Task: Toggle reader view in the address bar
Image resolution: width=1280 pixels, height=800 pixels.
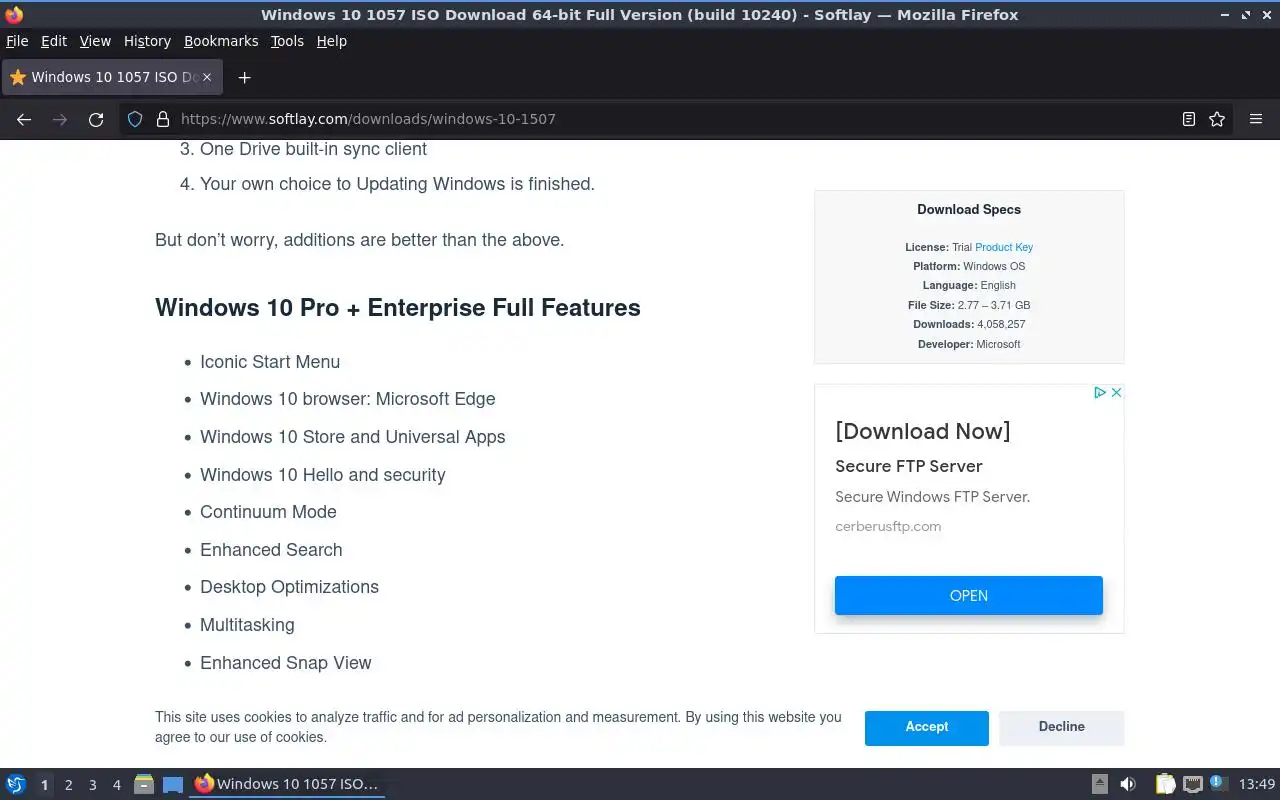Action: pyautogui.click(x=1188, y=119)
